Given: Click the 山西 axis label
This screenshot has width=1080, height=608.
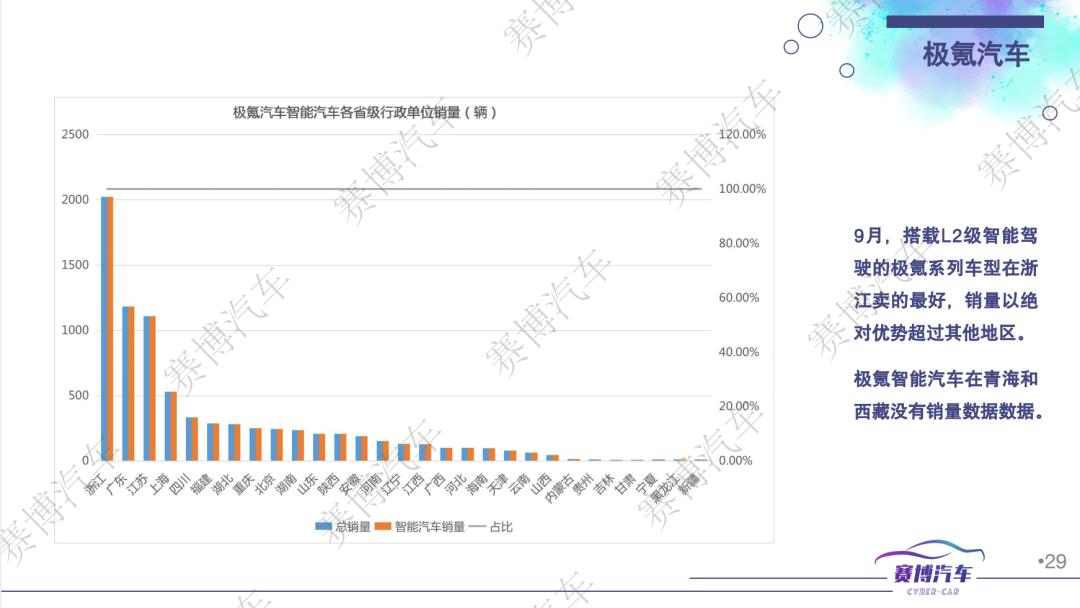Looking at the screenshot, I should pos(542,483).
